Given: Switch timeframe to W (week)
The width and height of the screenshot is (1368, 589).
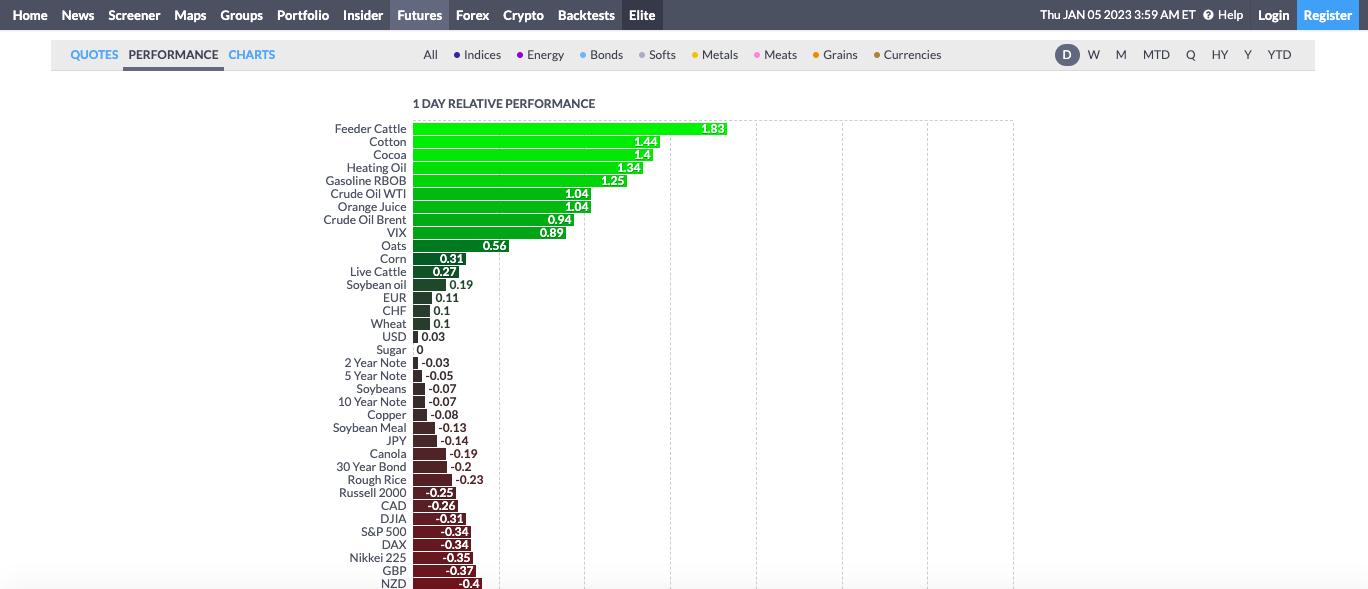Looking at the screenshot, I should point(1094,55).
